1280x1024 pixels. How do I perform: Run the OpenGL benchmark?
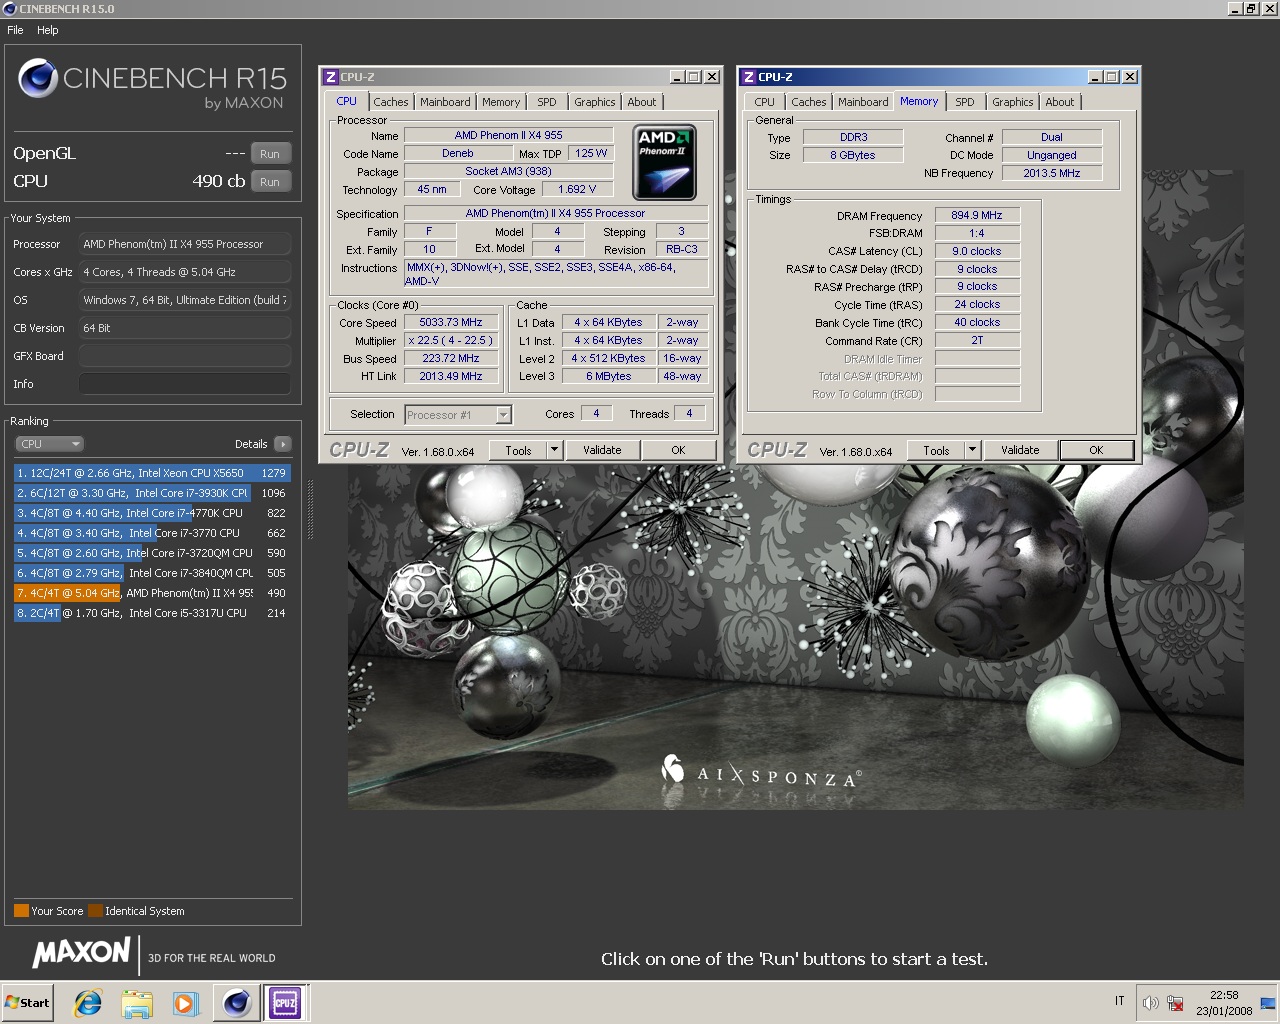tap(270, 154)
